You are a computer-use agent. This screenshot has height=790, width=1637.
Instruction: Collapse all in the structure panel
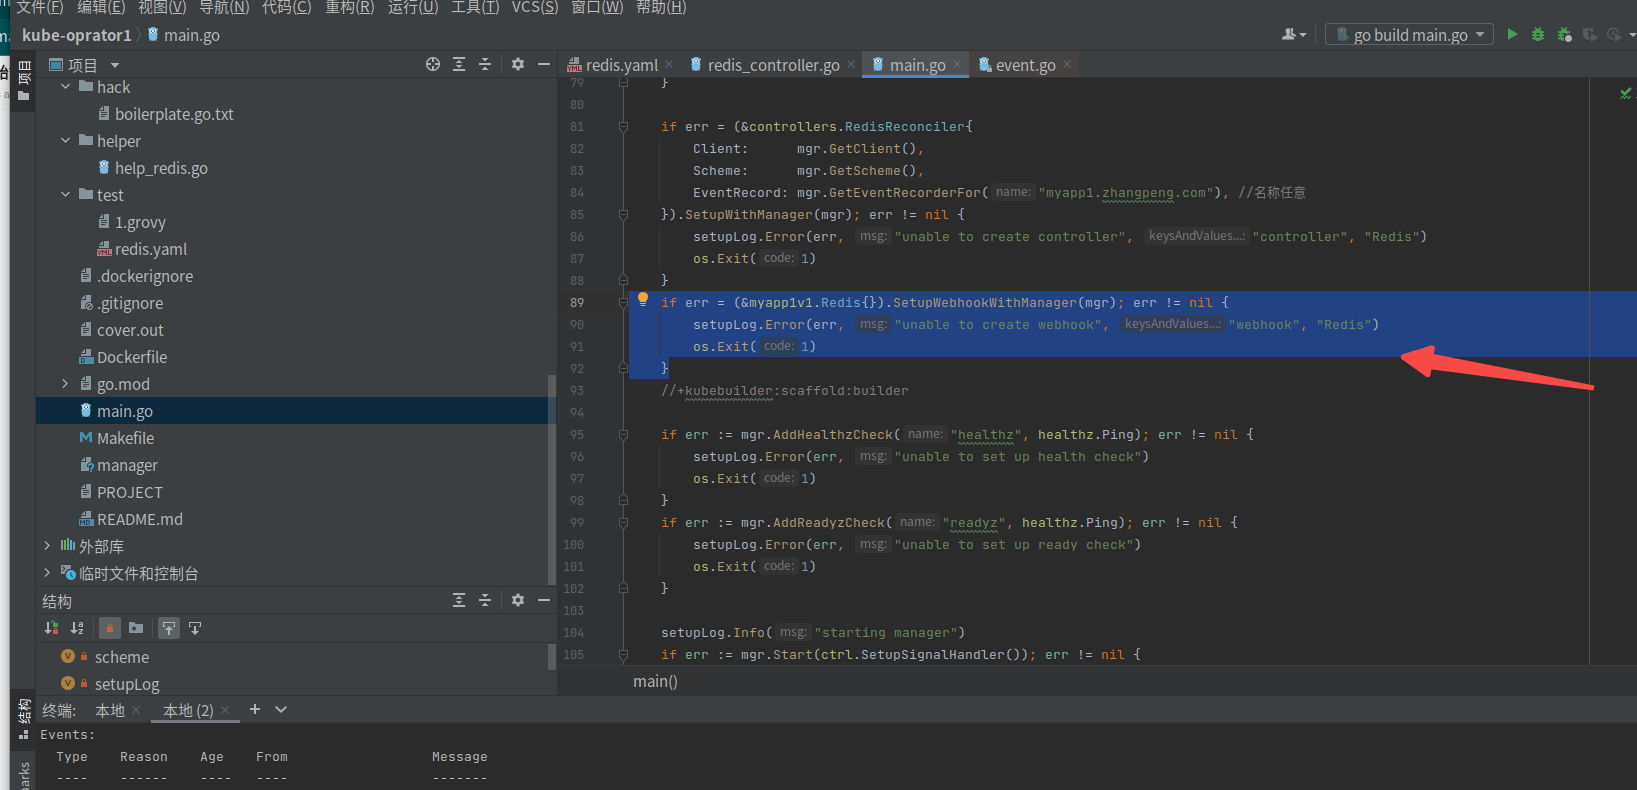tap(485, 600)
